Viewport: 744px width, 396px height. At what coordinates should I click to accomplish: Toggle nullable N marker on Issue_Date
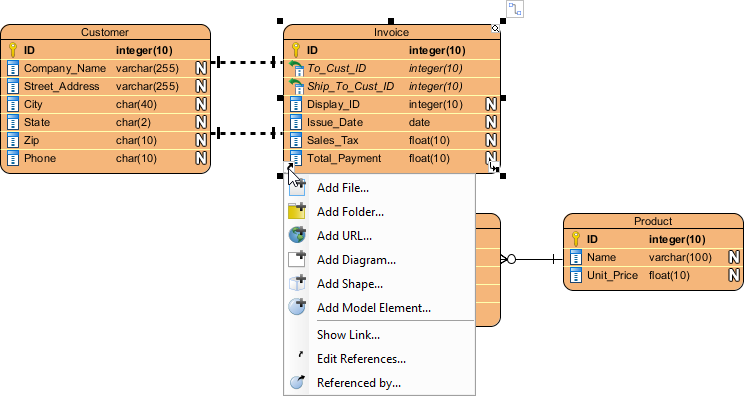(x=491, y=122)
